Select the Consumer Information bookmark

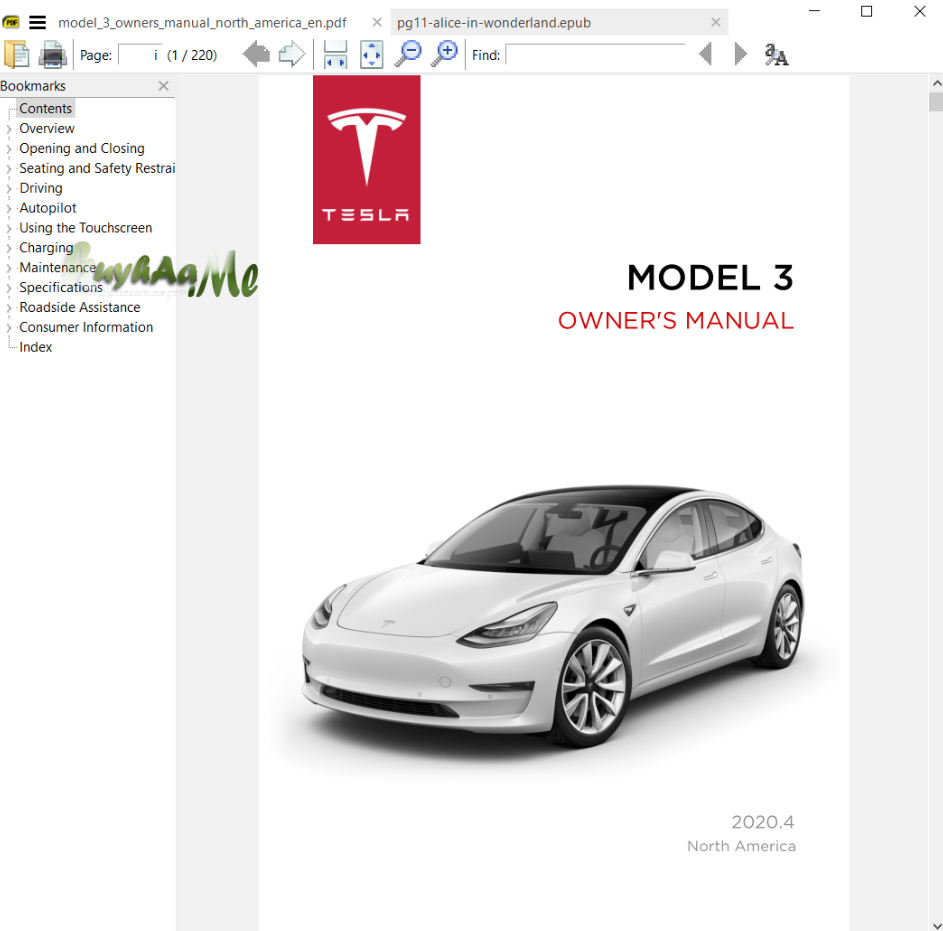coord(86,327)
